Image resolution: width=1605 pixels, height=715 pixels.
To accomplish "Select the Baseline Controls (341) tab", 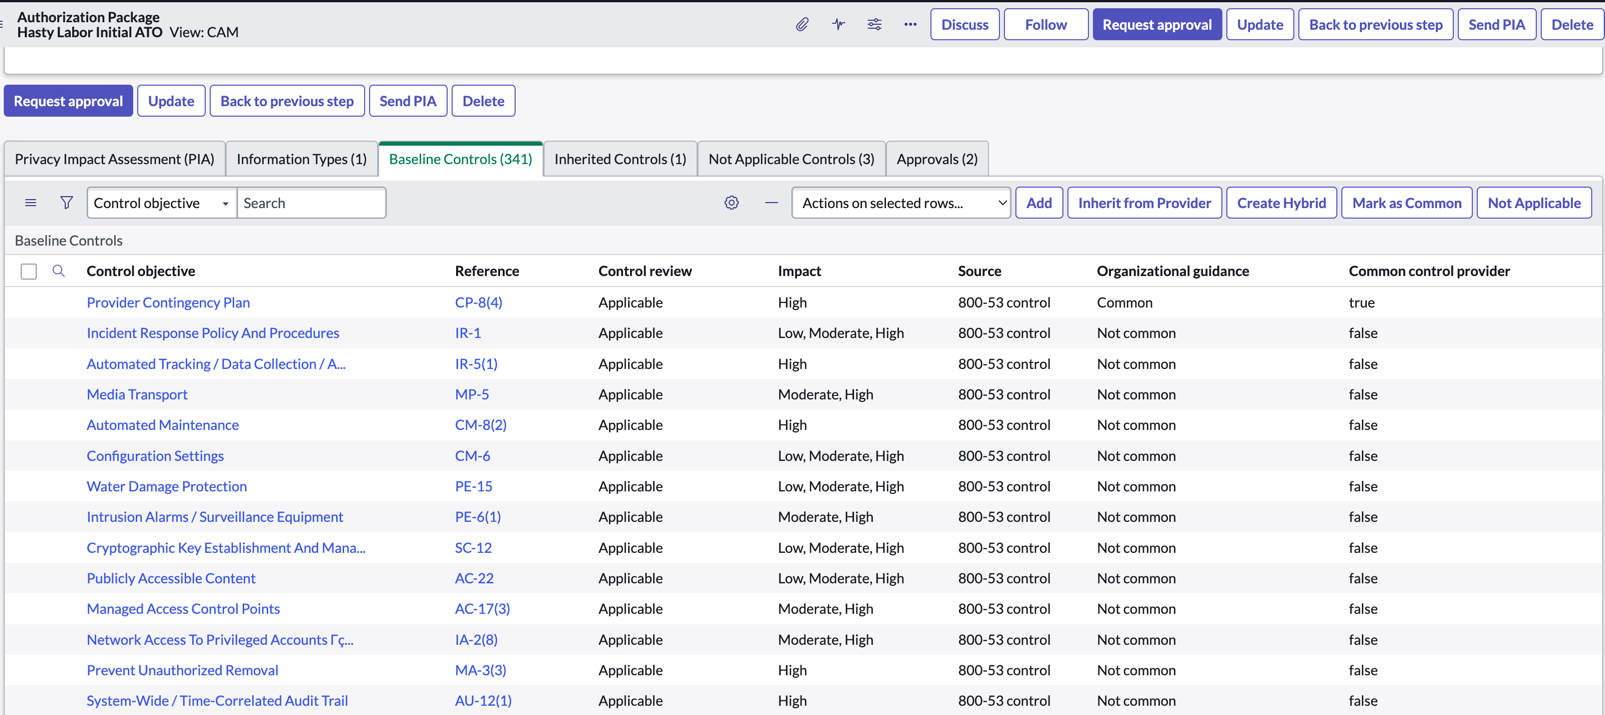I will [461, 159].
